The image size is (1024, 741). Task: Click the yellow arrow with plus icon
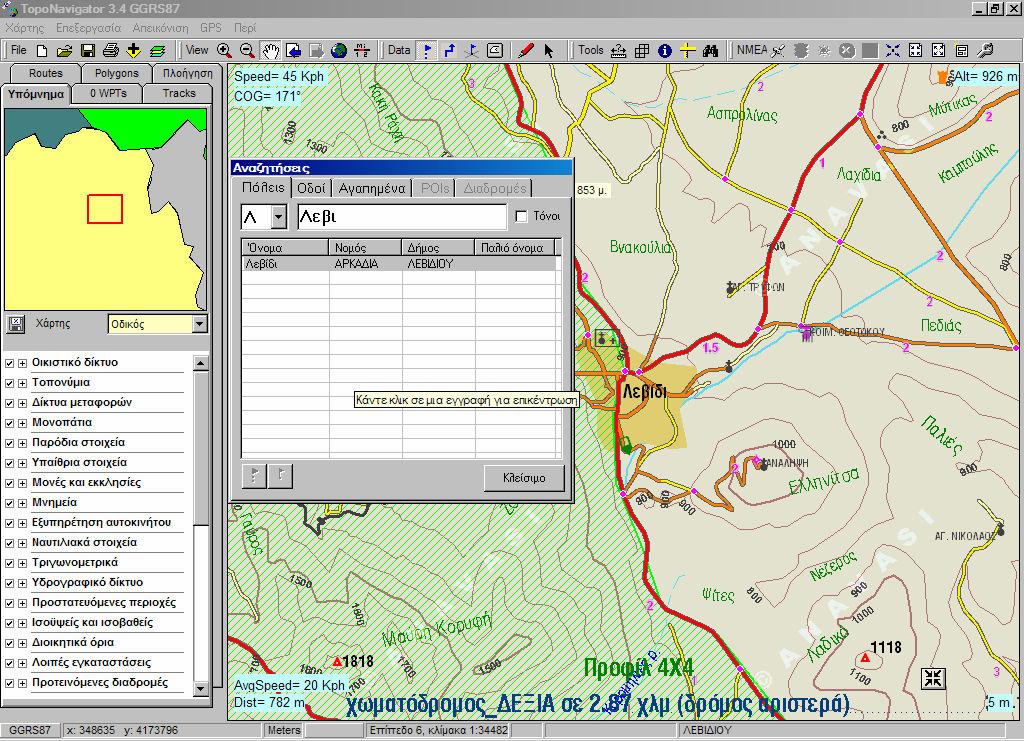tap(133, 51)
